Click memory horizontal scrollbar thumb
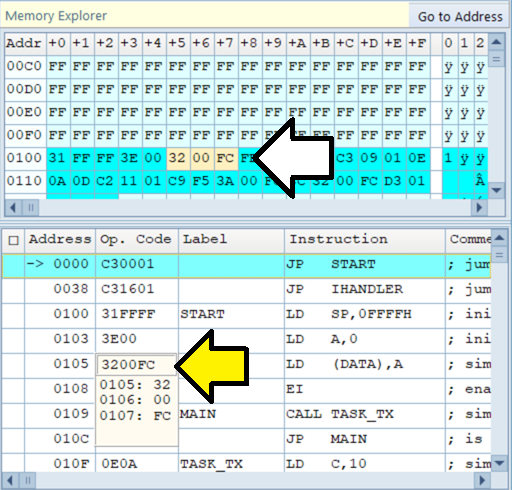The width and height of the screenshot is (512, 490). (x=31, y=208)
